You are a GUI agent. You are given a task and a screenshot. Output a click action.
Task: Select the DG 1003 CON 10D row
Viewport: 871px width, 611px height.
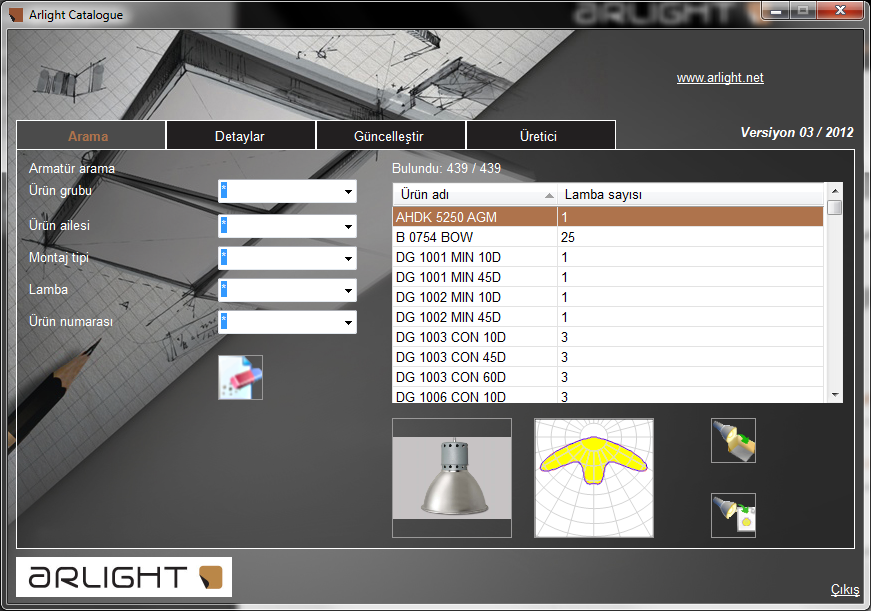608,337
